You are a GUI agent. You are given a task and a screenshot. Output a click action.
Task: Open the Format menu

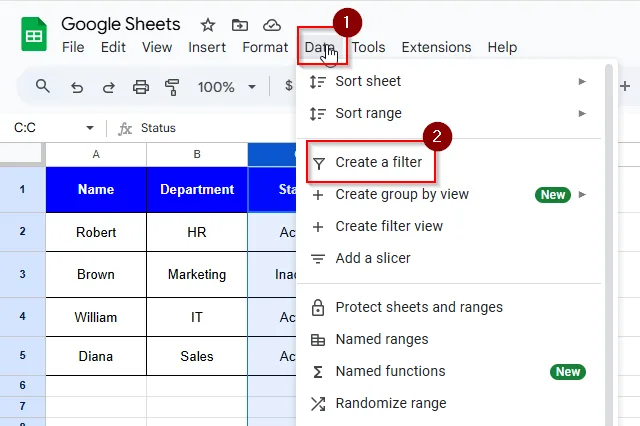point(265,47)
